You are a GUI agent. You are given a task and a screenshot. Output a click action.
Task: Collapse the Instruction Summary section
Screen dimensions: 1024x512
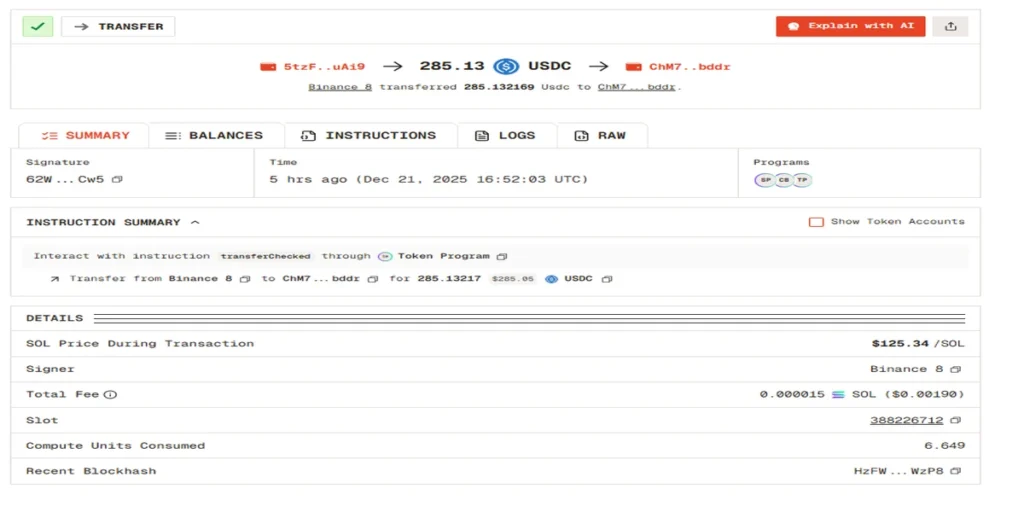pyautogui.click(x=195, y=223)
